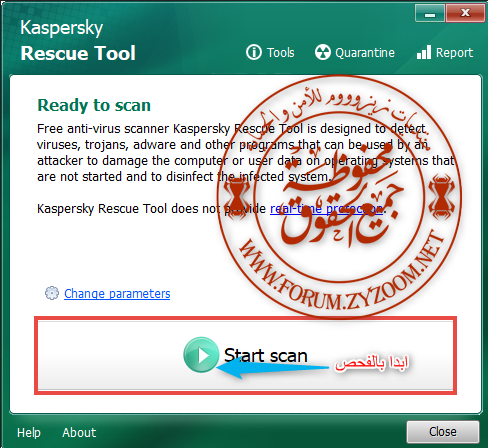Click the gear icon beside Change parameters
Screen dimensions: 488x448
coord(52,293)
